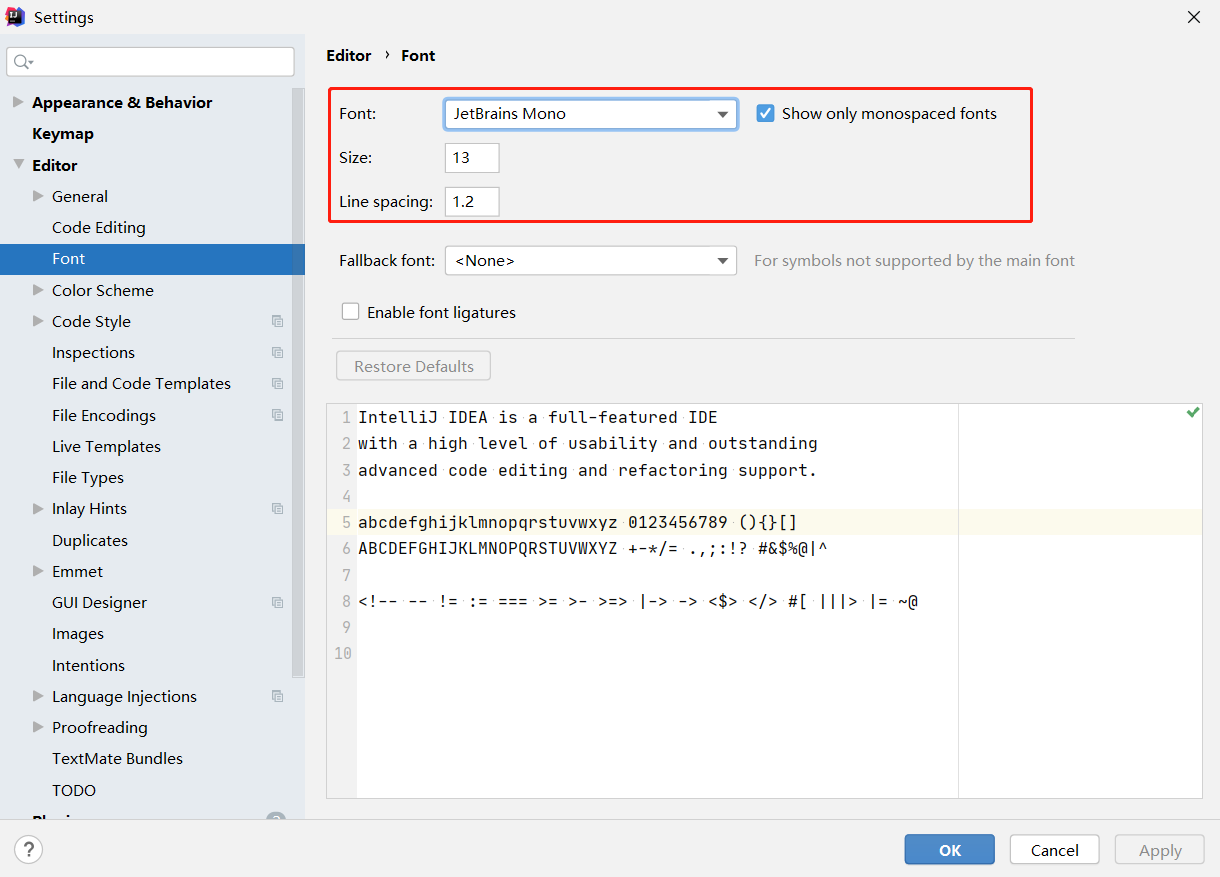Open Intentions settings
Viewport: 1220px width, 877px height.
tap(88, 666)
